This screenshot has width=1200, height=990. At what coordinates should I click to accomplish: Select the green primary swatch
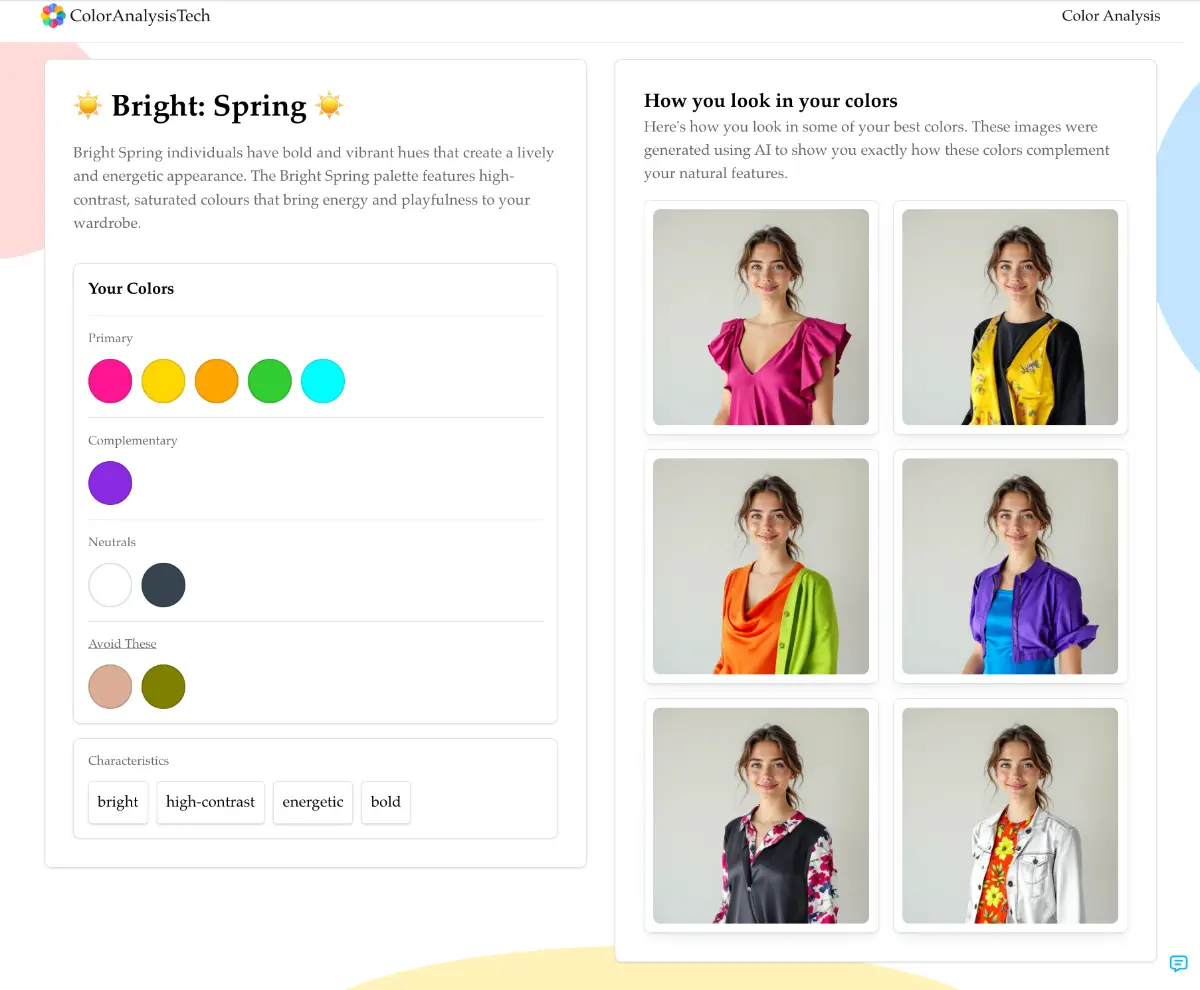coord(269,381)
